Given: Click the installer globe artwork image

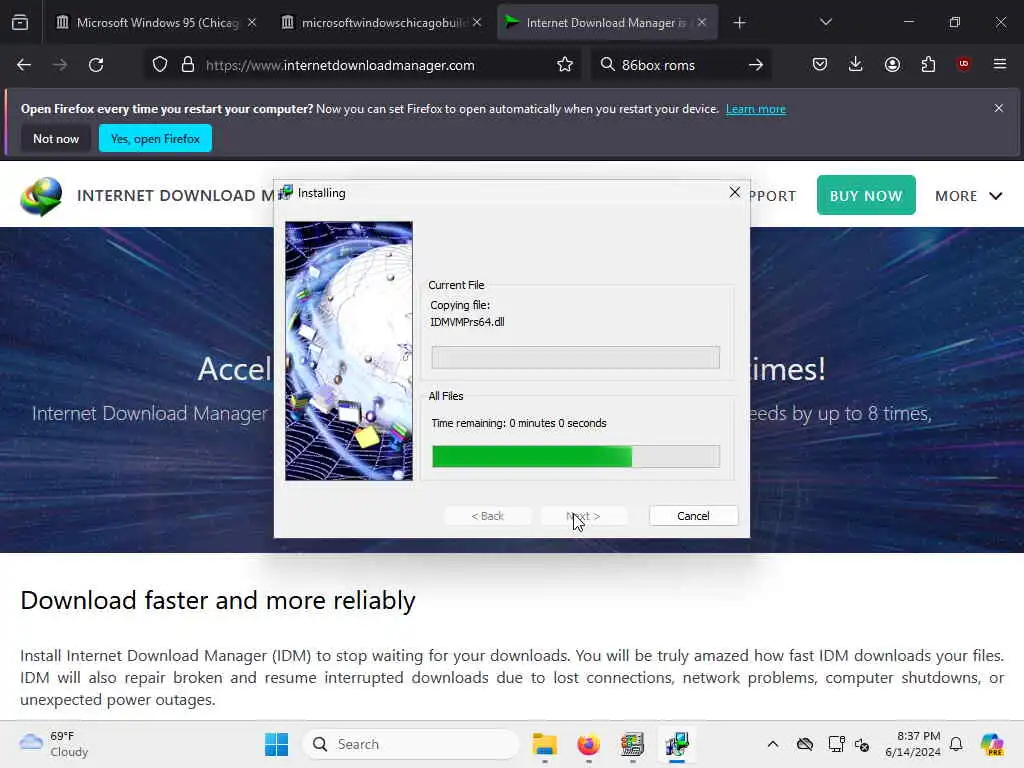Looking at the screenshot, I should pyautogui.click(x=349, y=351).
